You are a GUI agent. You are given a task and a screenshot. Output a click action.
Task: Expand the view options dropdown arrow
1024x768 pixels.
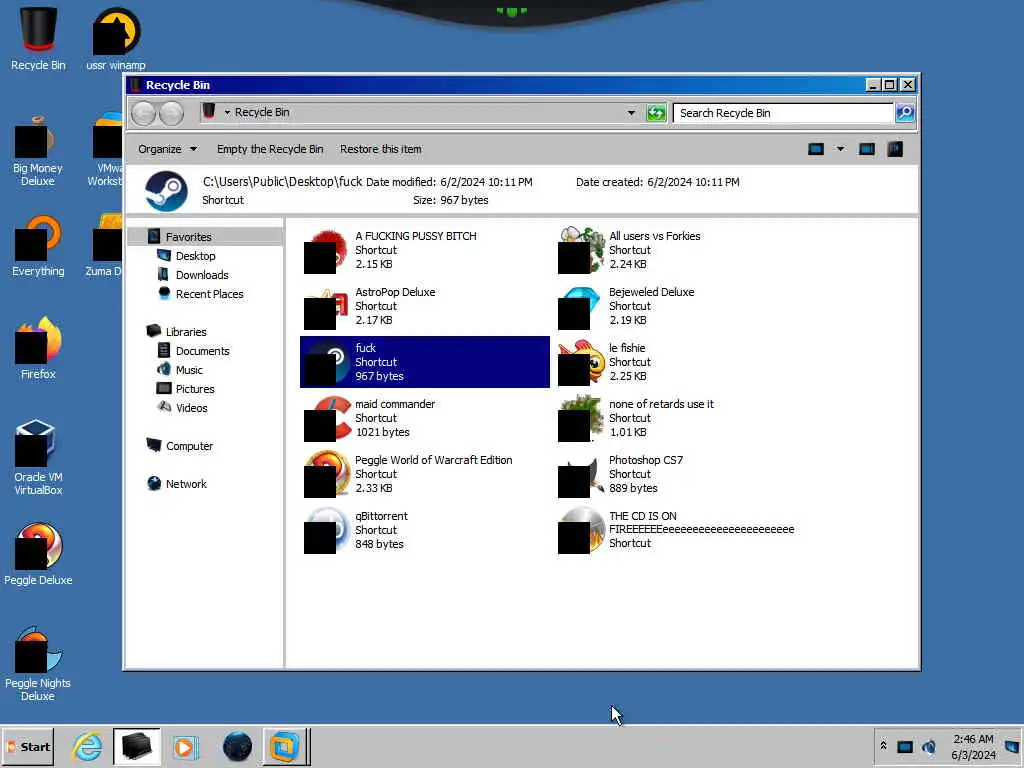[840, 149]
